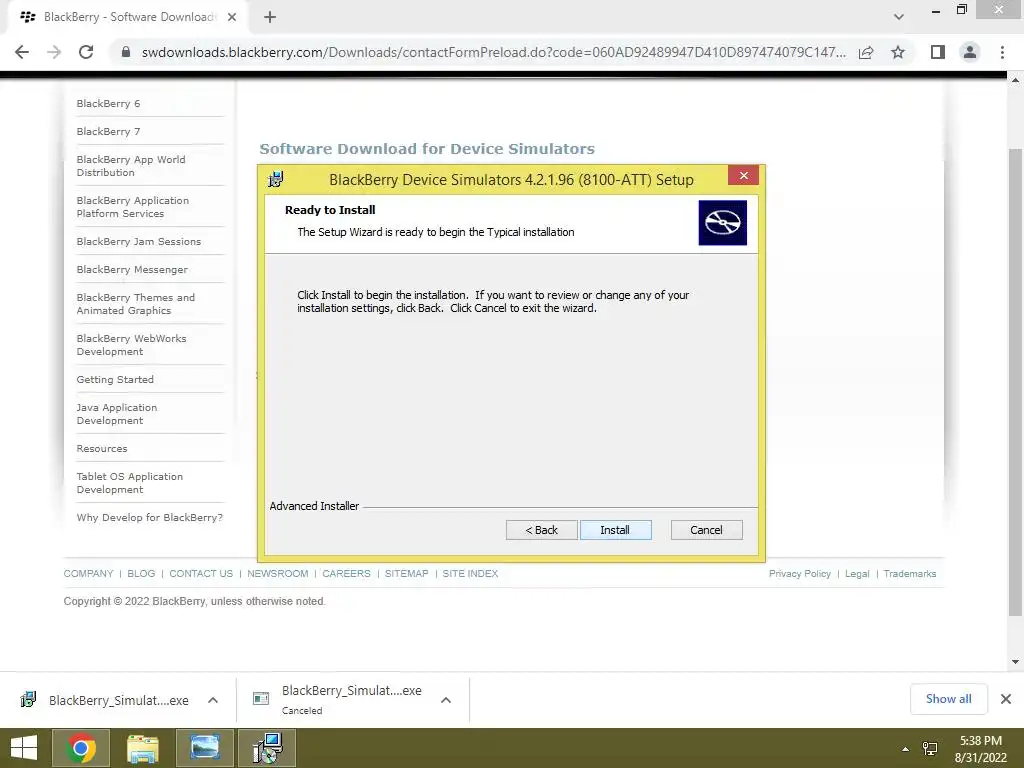
Task: Click the disc logo in Setup header
Action: pos(722,223)
